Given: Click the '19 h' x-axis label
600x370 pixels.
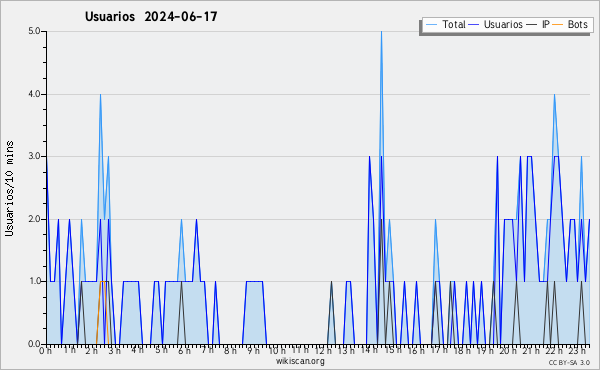Looking at the screenshot, I should [485, 350].
